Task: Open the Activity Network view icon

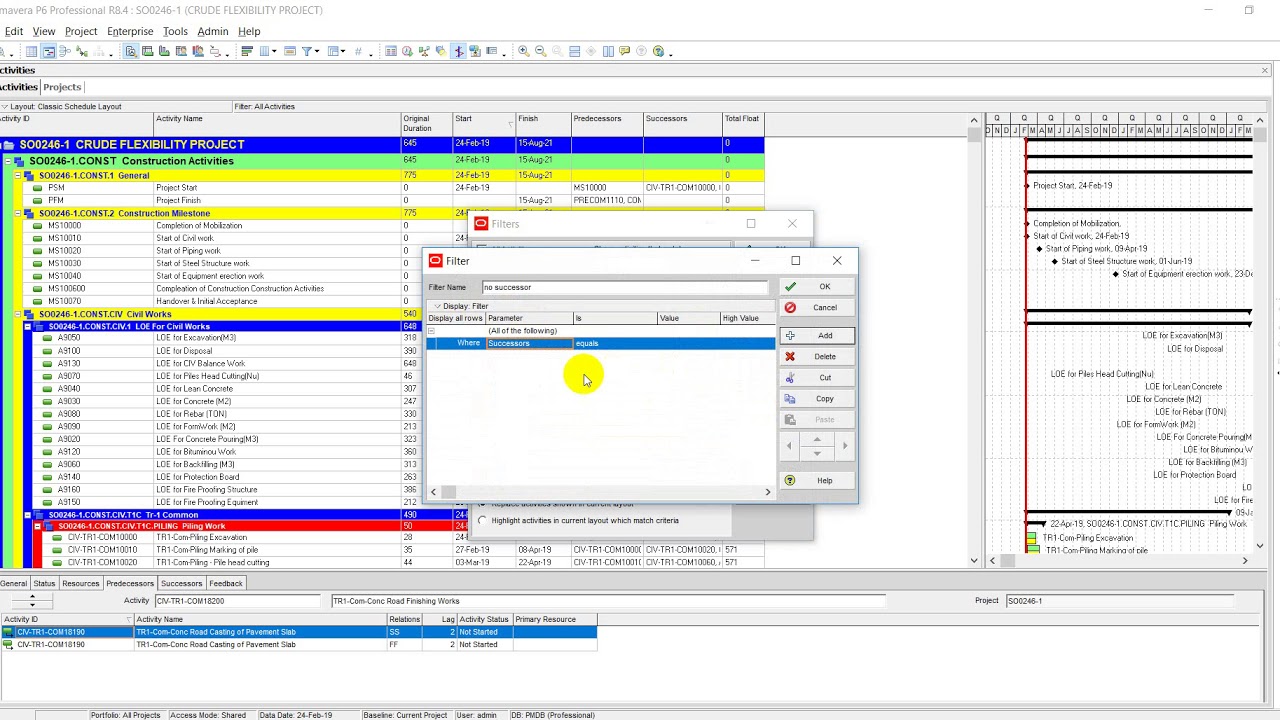Action: [x=65, y=51]
